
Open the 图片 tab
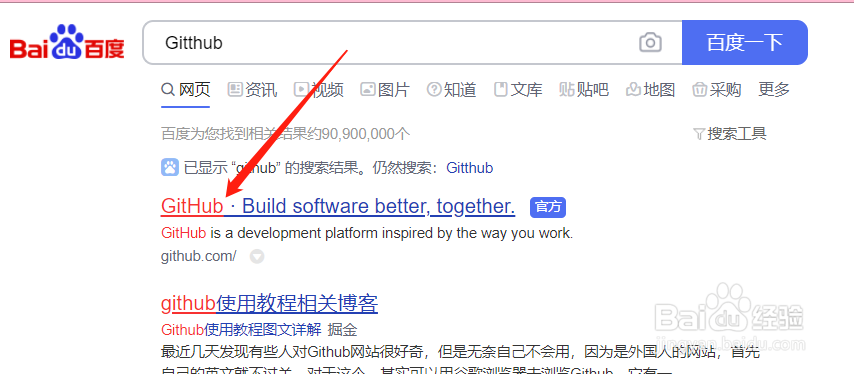click(385, 90)
